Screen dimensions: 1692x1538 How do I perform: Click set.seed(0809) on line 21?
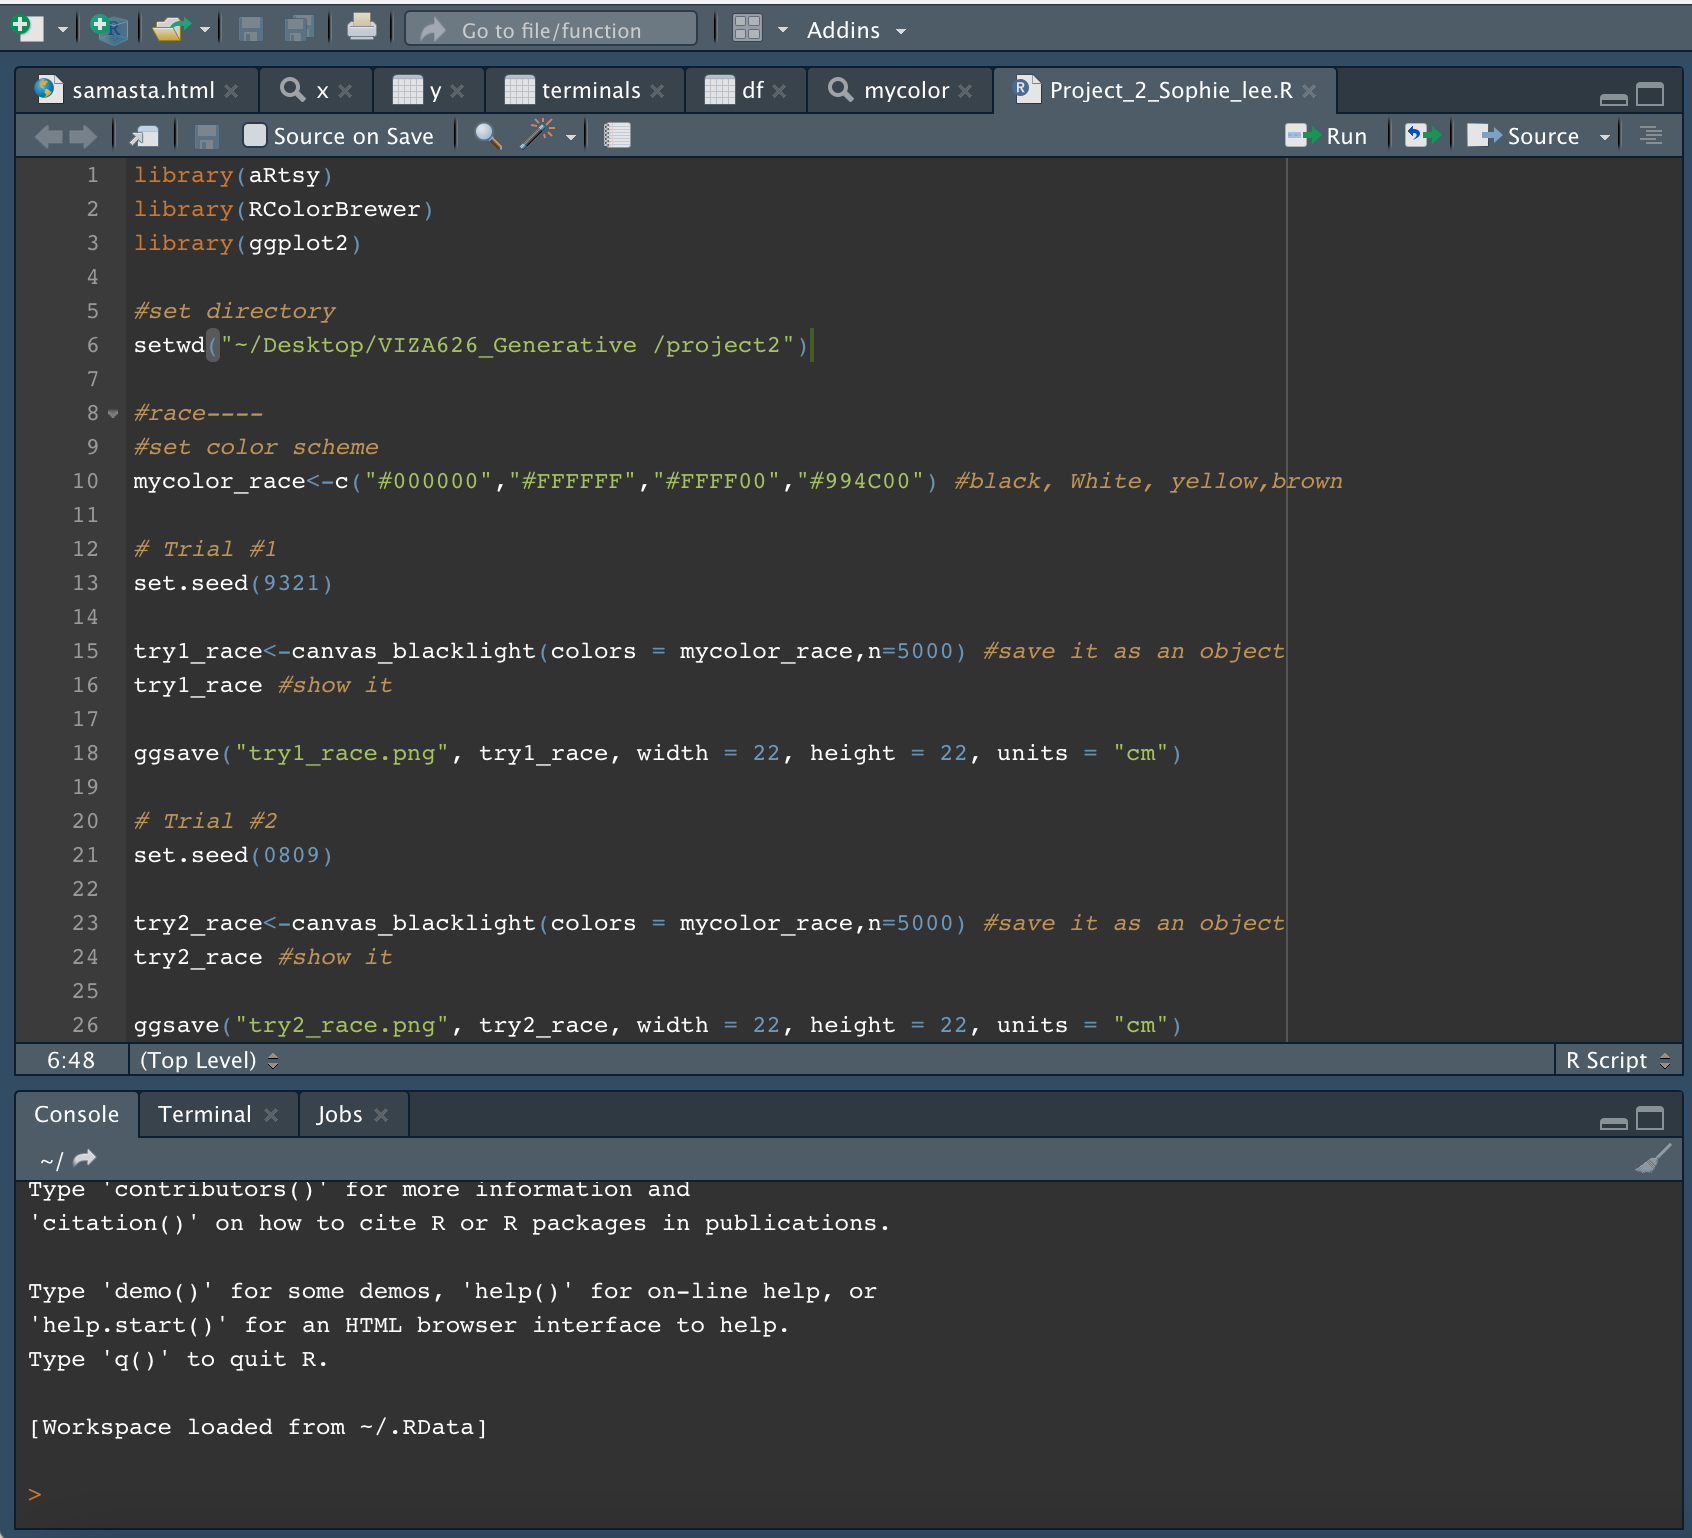(x=233, y=856)
